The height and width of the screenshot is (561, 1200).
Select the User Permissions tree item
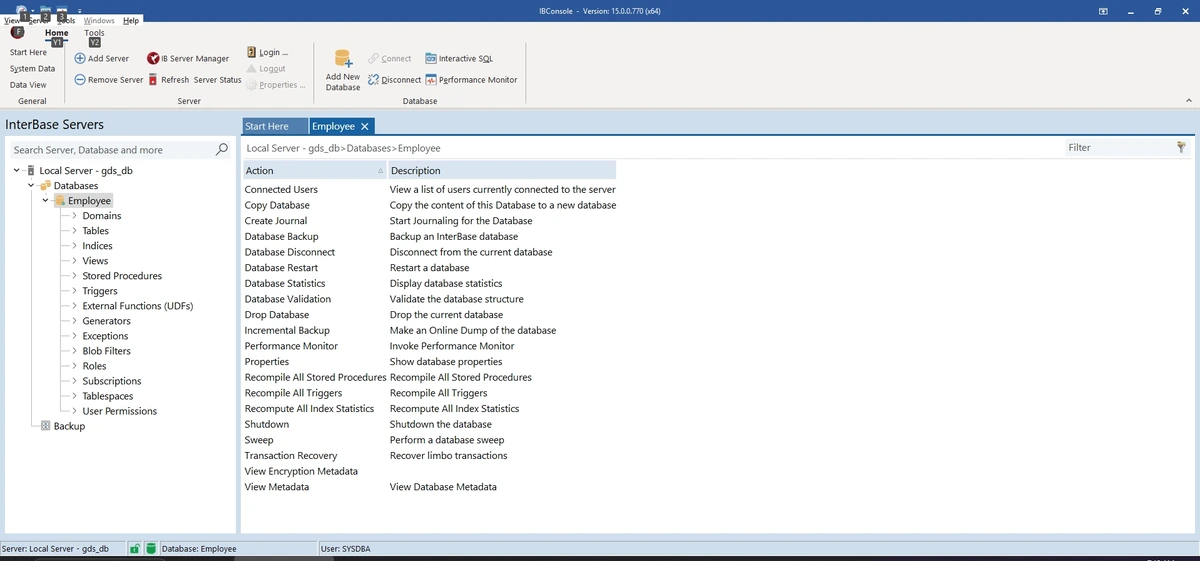click(119, 411)
